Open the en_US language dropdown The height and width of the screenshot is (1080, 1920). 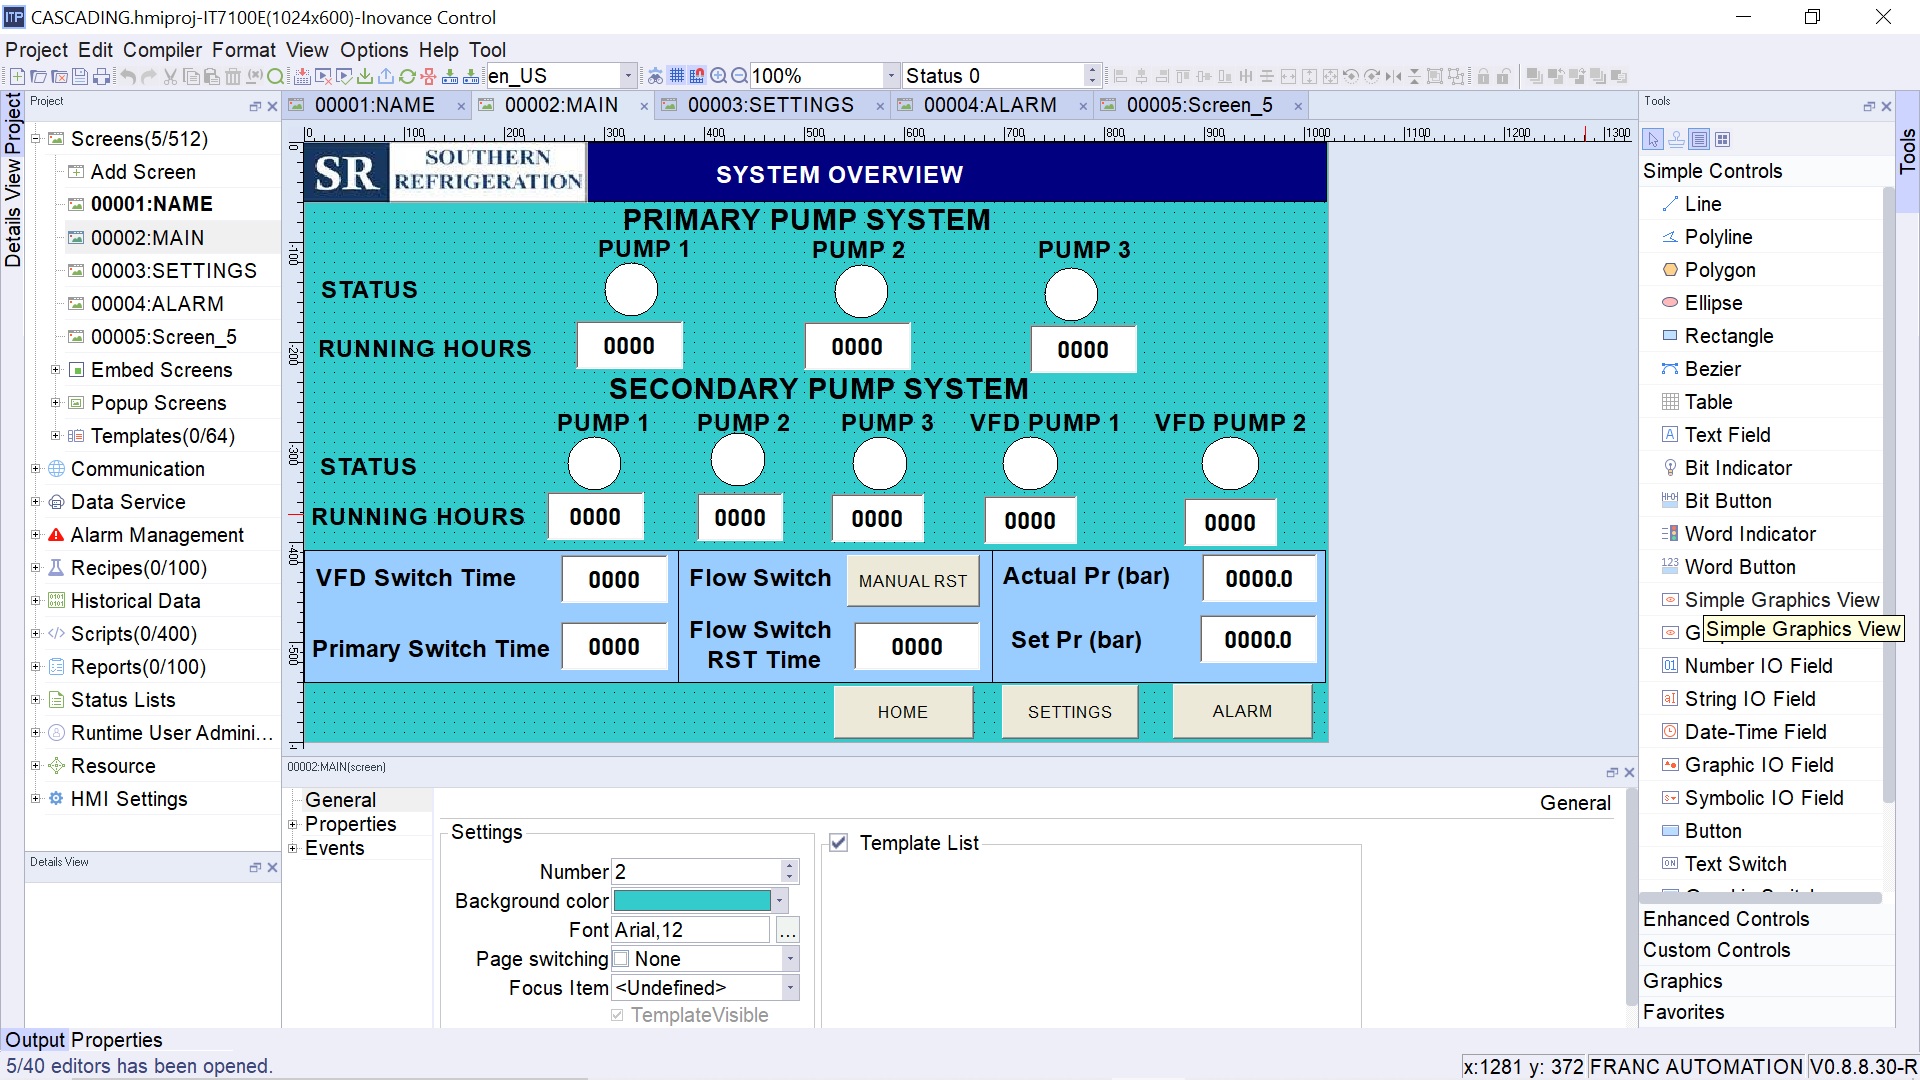(628, 76)
